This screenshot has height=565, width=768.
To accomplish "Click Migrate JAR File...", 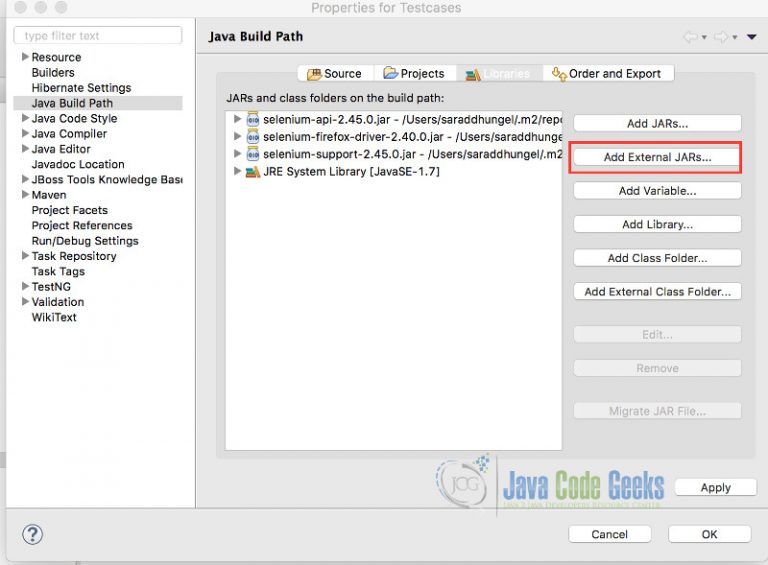I will point(657,411).
